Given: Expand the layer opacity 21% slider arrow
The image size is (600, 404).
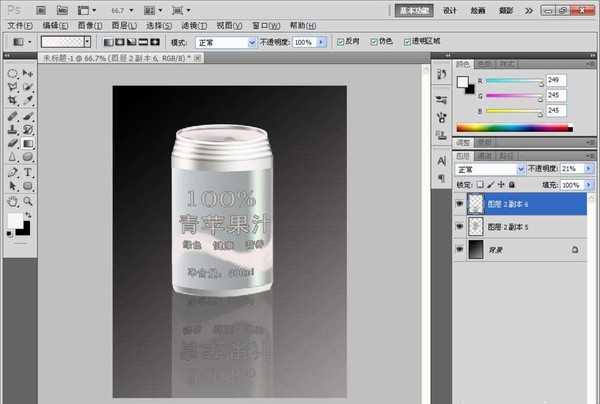Looking at the screenshot, I should [587, 170].
